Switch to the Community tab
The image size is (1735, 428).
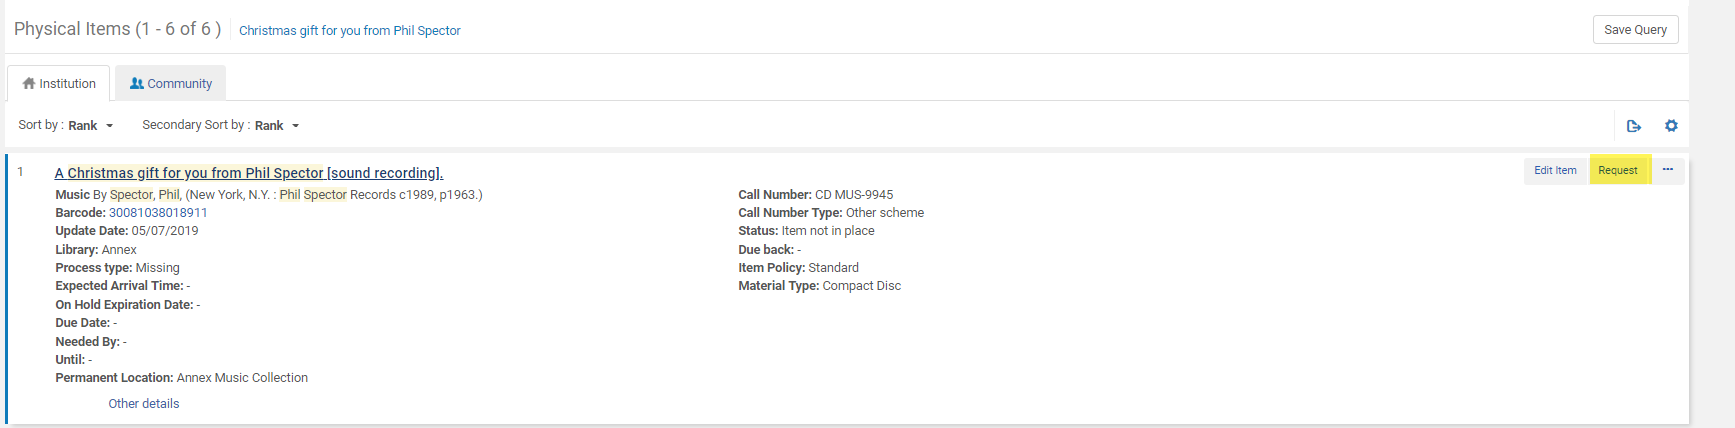(x=171, y=84)
